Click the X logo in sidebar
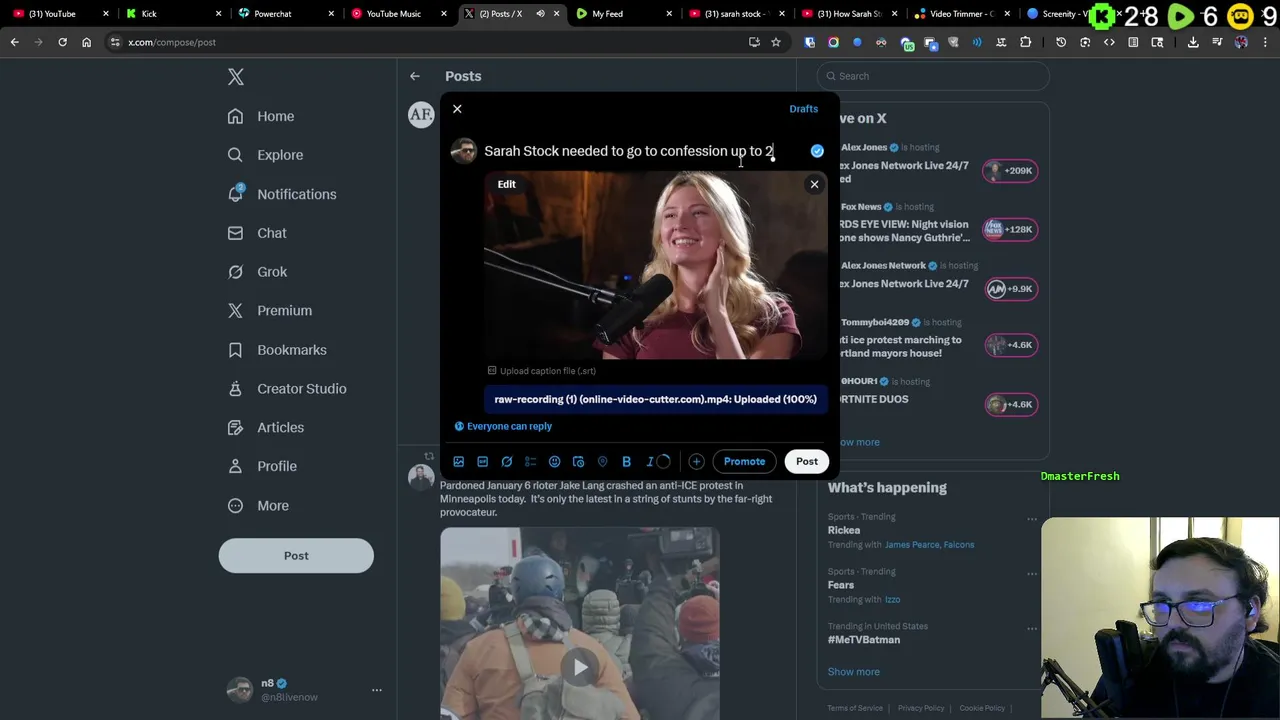The width and height of the screenshot is (1280, 720). click(x=236, y=77)
